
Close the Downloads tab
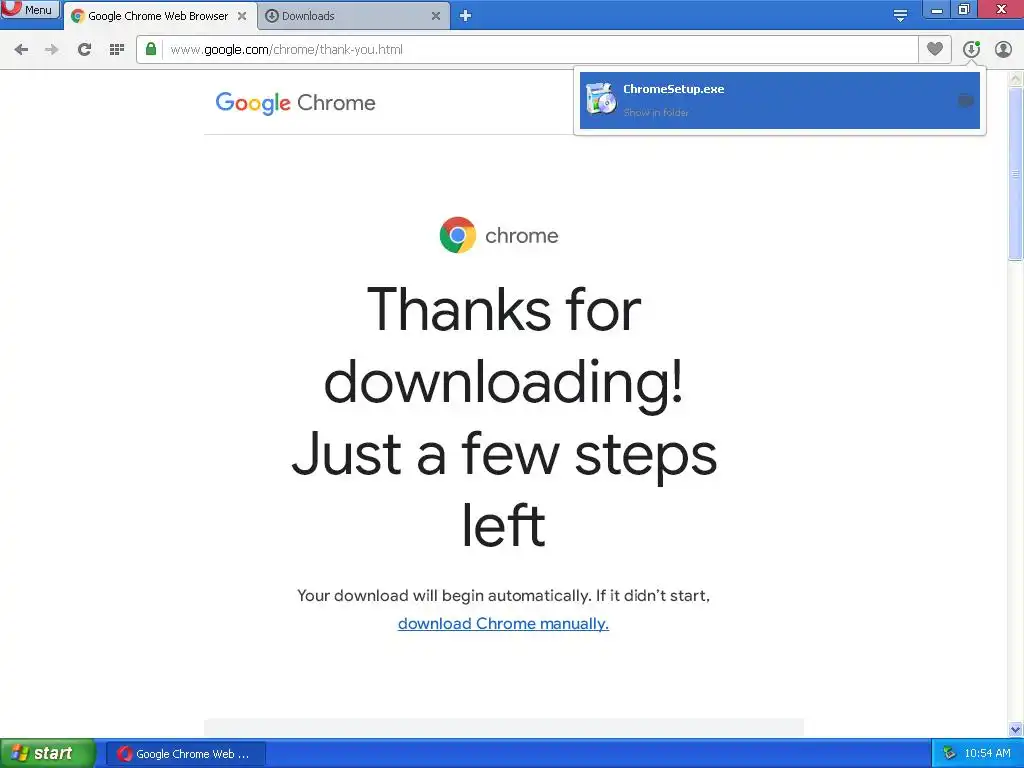[x=436, y=16]
